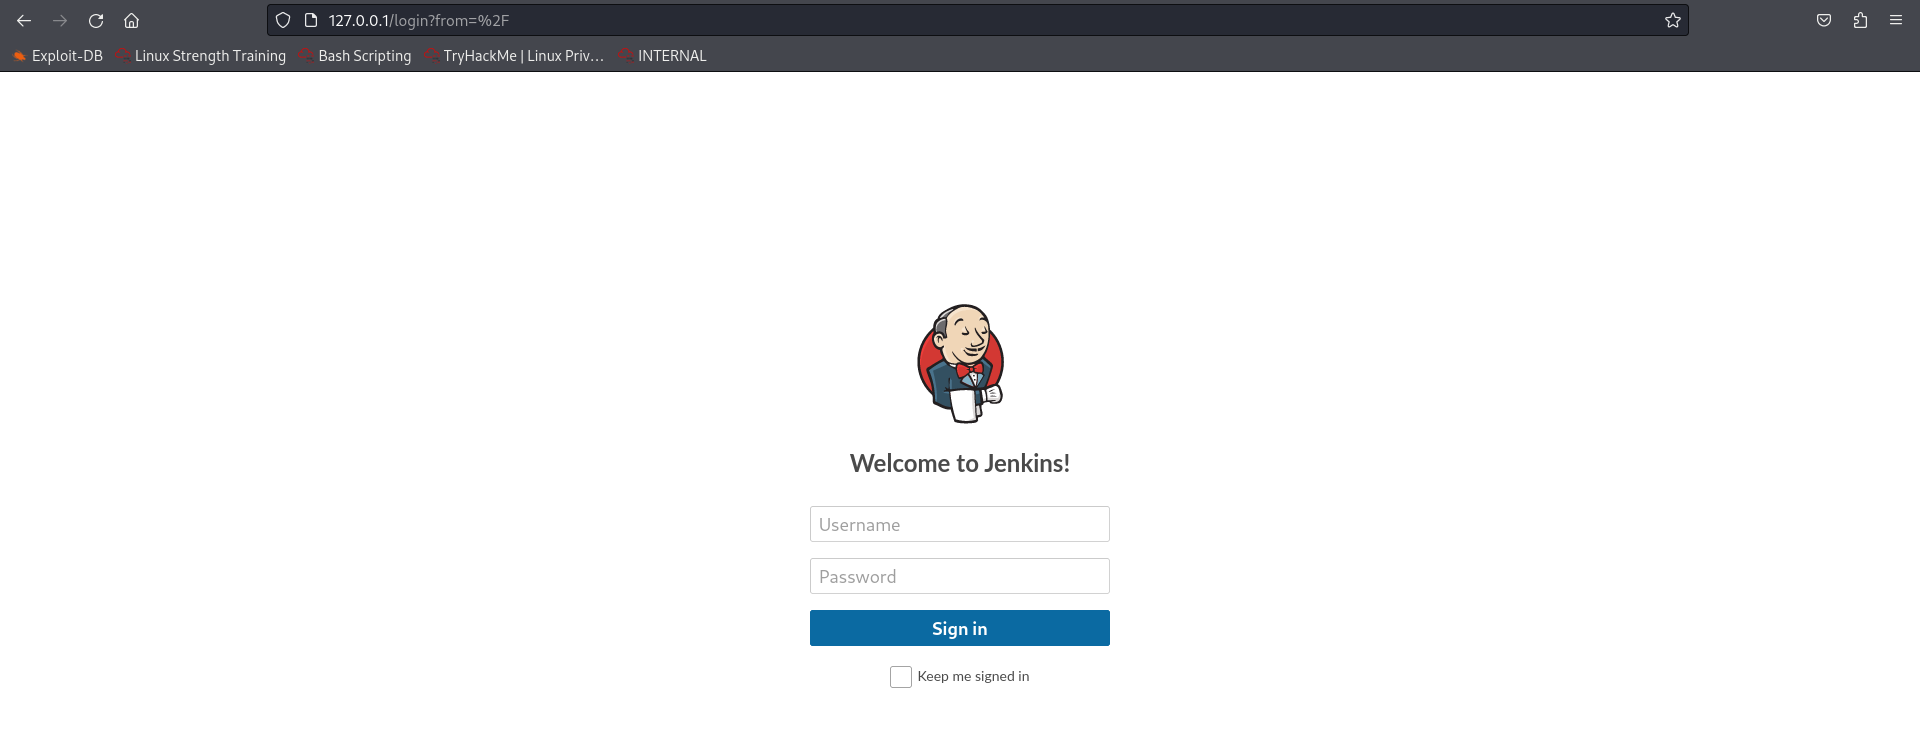Open the Firefox hamburger menu
Screen dimensions: 1920x753
click(1895, 20)
